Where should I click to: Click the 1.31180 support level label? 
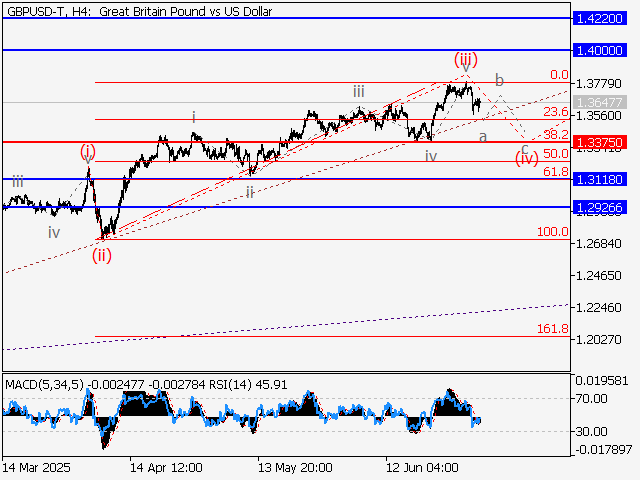[x=600, y=179]
